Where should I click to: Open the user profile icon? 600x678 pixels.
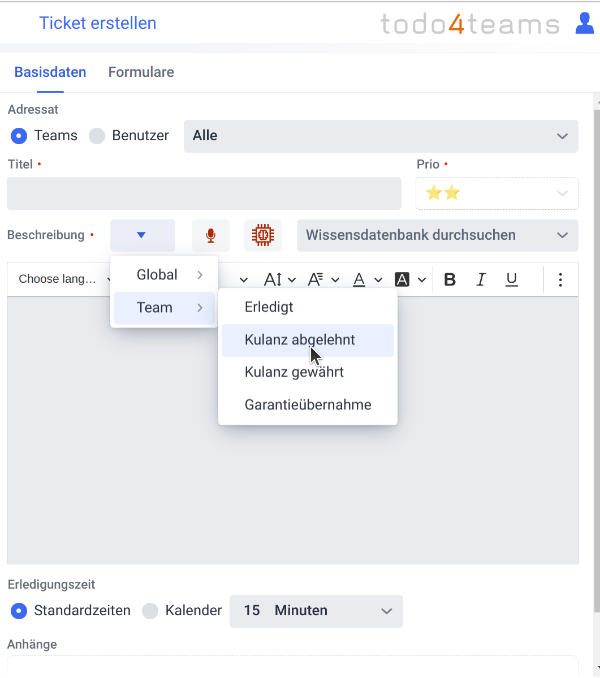coord(584,23)
